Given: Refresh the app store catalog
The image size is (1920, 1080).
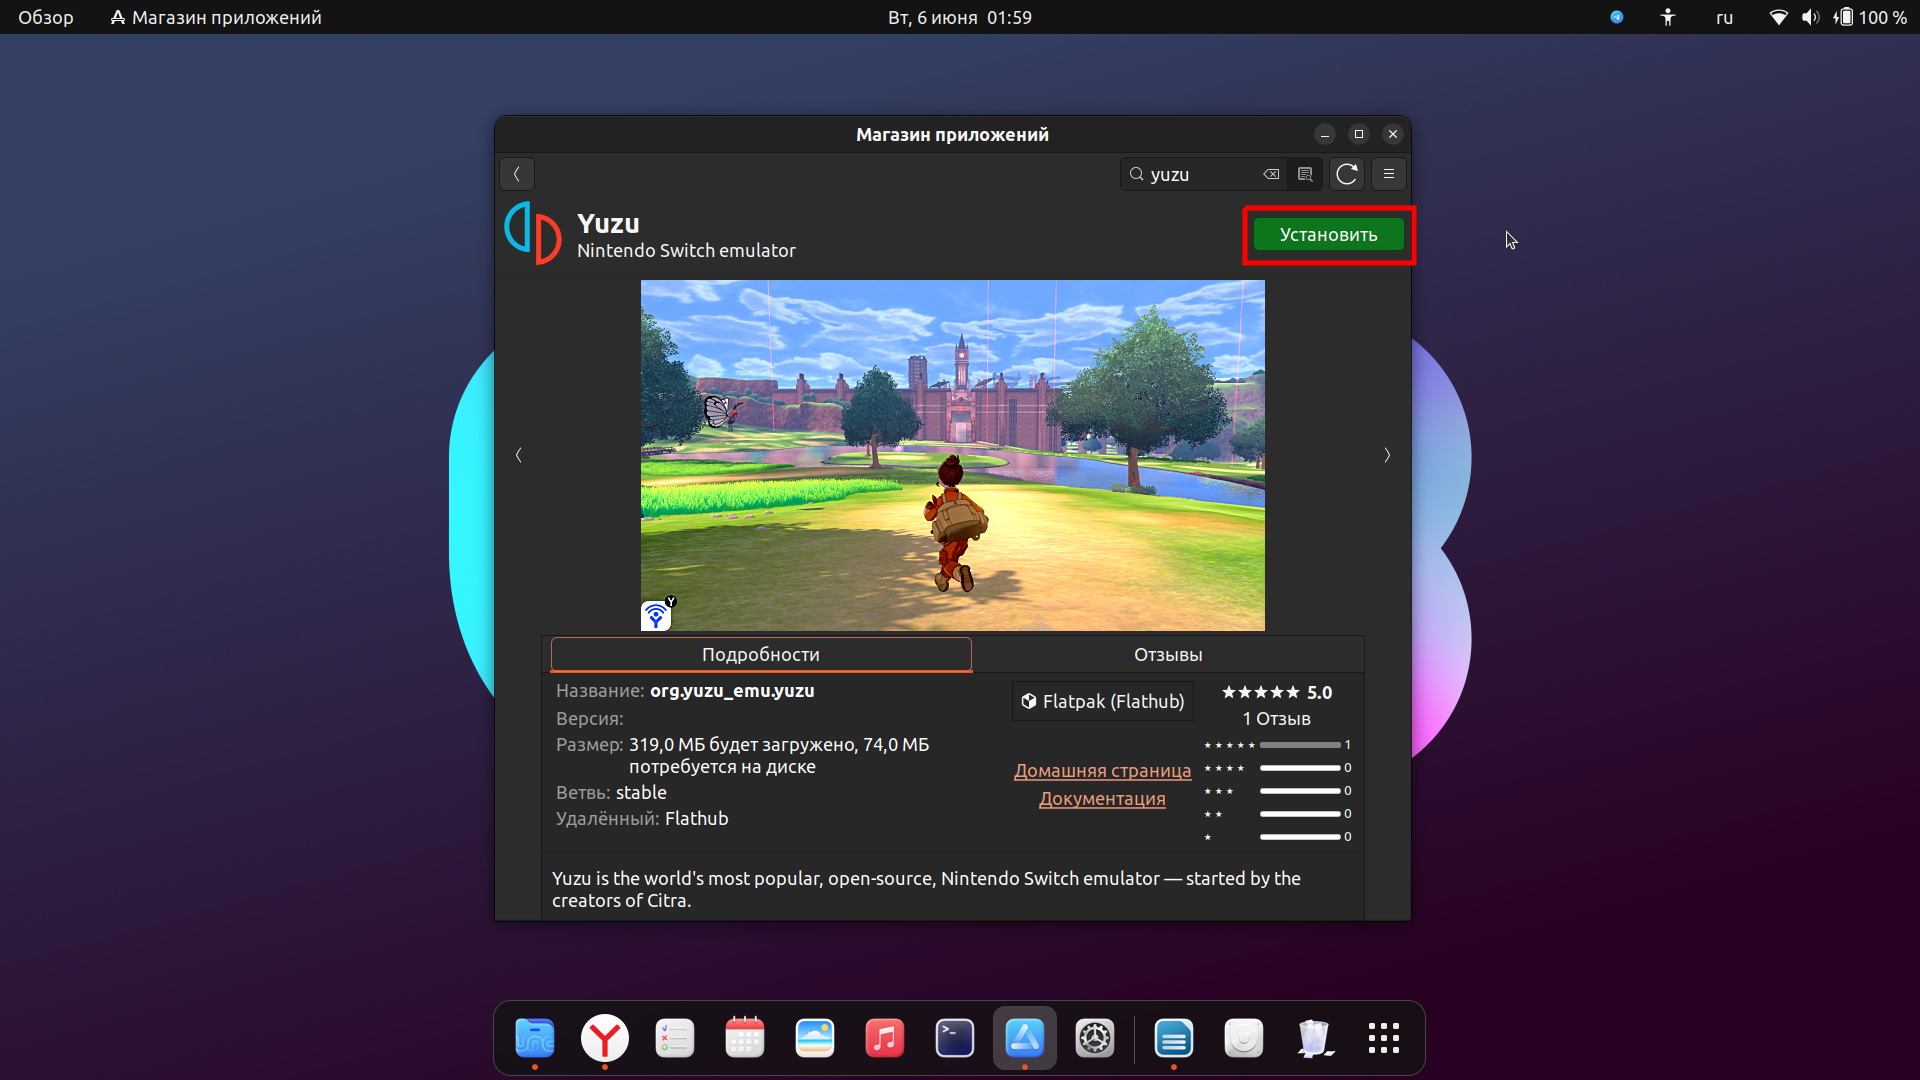Looking at the screenshot, I should click(1347, 174).
